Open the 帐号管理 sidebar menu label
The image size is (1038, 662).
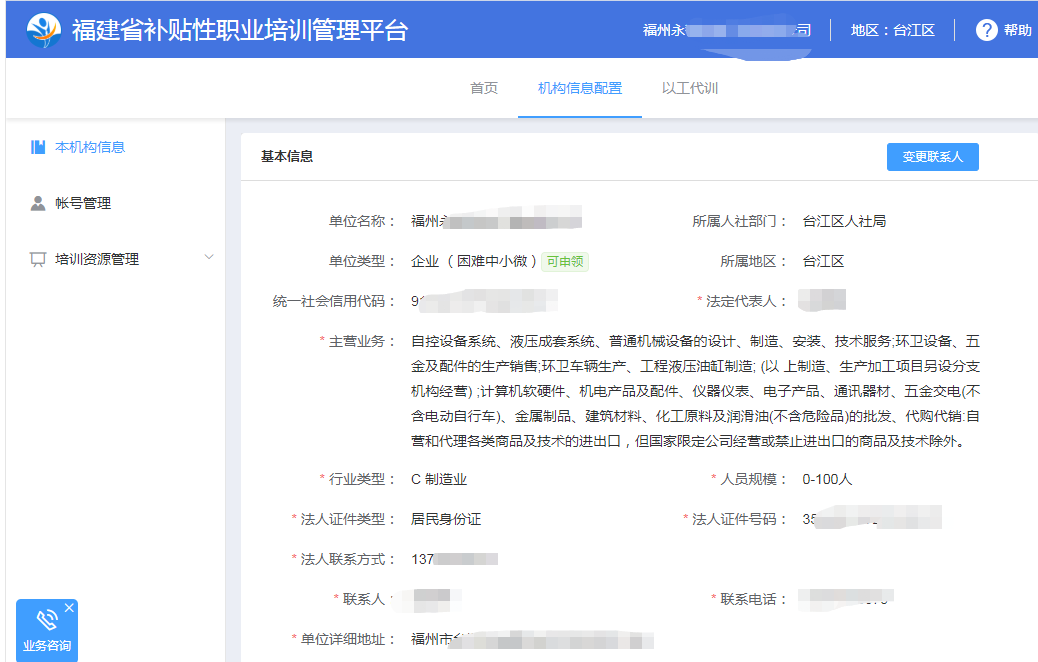[83, 203]
